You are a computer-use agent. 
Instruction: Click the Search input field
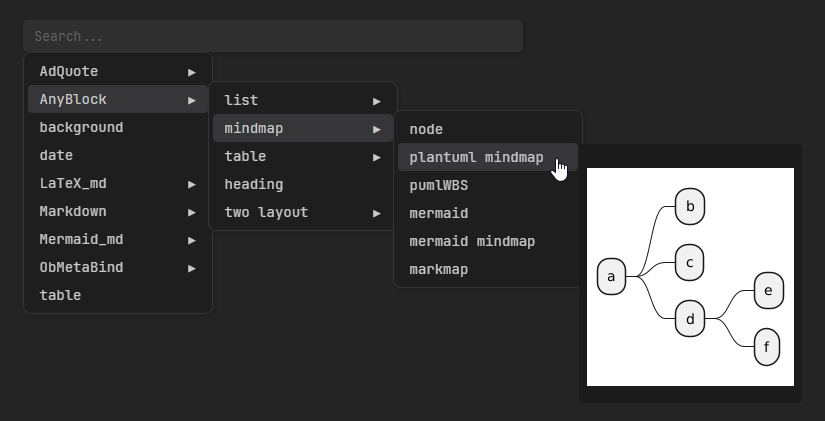pyautogui.click(x=272, y=36)
